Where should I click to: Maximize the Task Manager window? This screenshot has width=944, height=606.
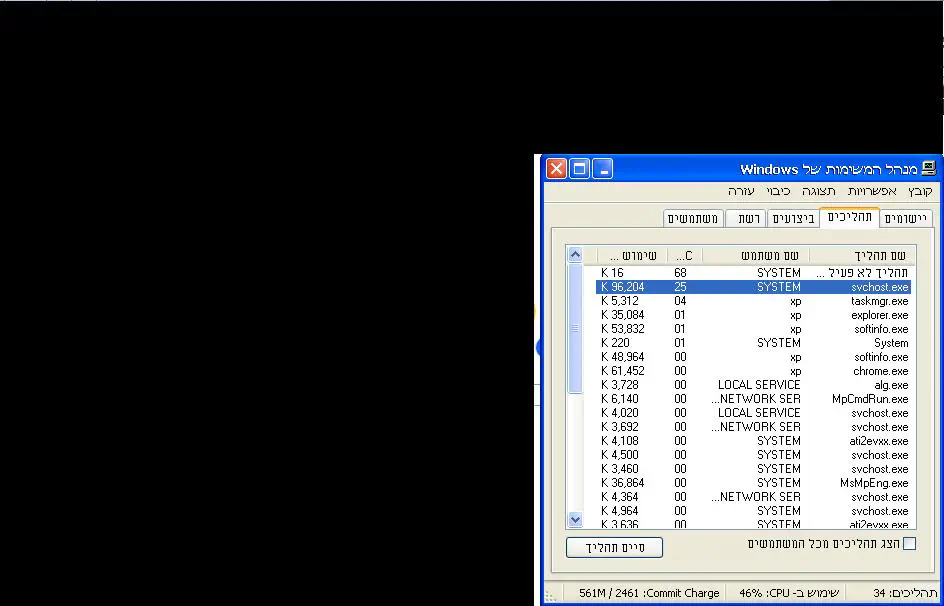[579, 168]
